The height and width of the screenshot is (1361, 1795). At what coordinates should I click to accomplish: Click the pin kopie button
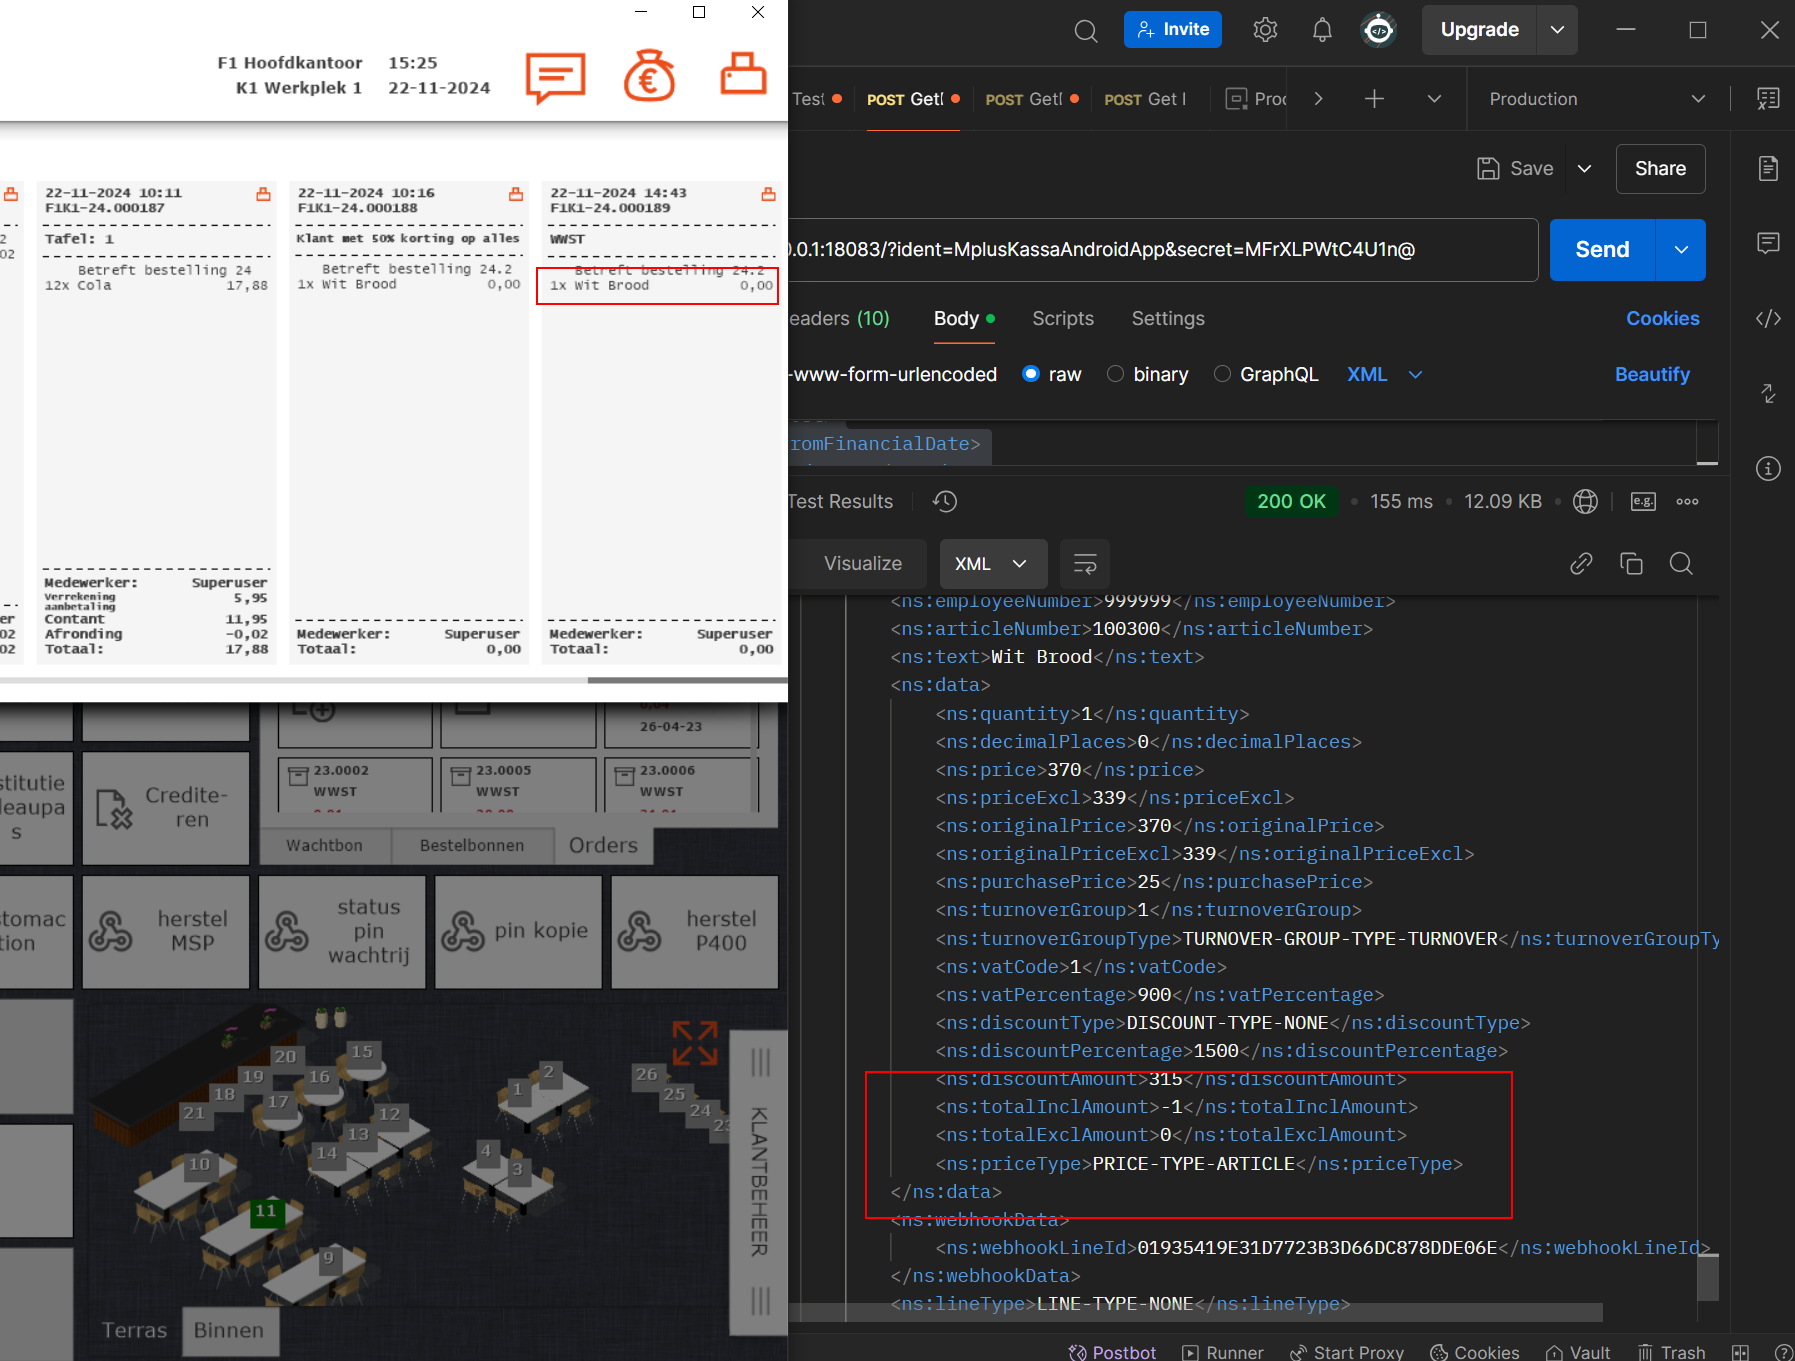pyautogui.click(x=518, y=931)
